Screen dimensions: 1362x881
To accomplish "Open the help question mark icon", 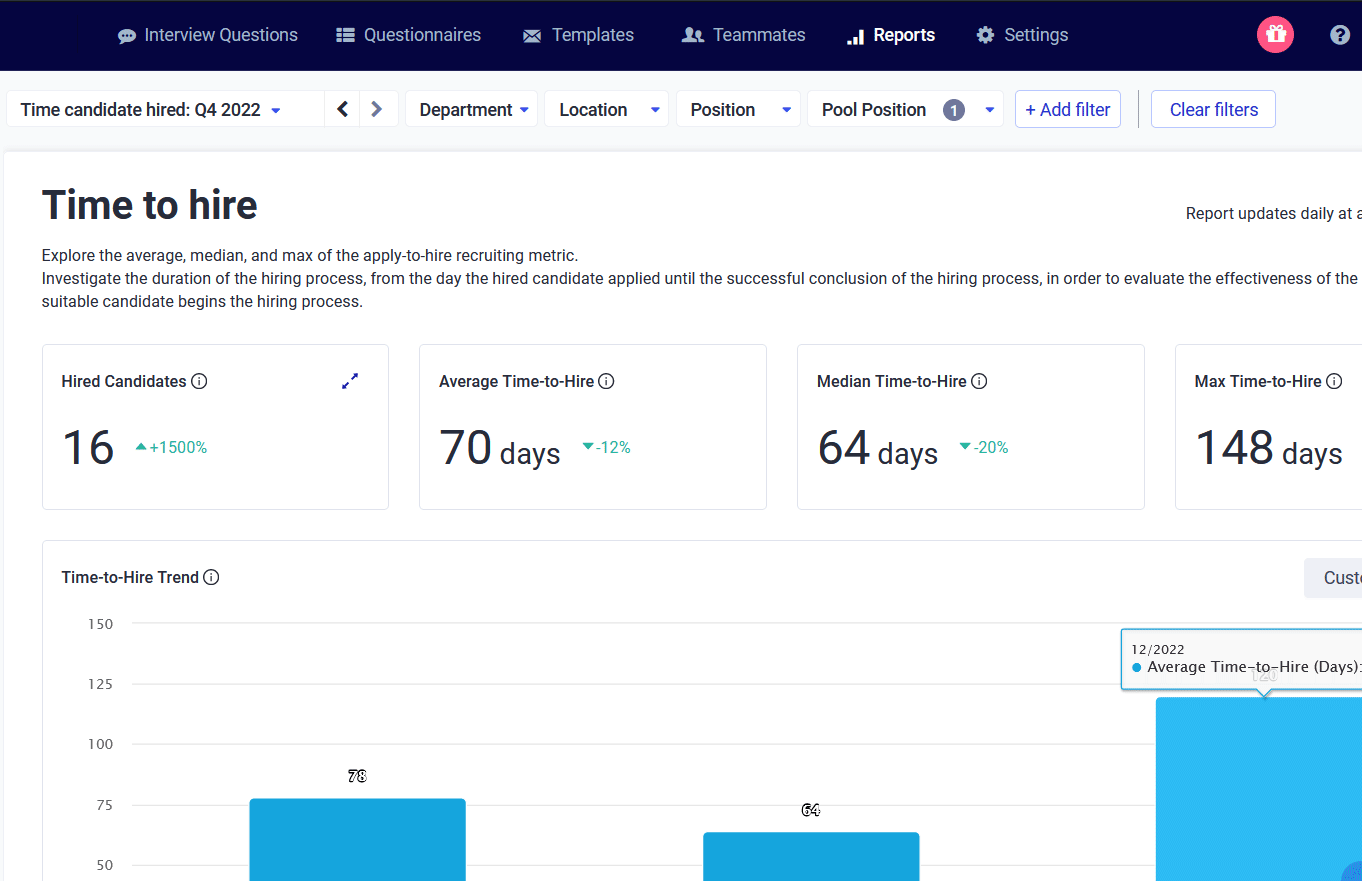I will 1340,35.
